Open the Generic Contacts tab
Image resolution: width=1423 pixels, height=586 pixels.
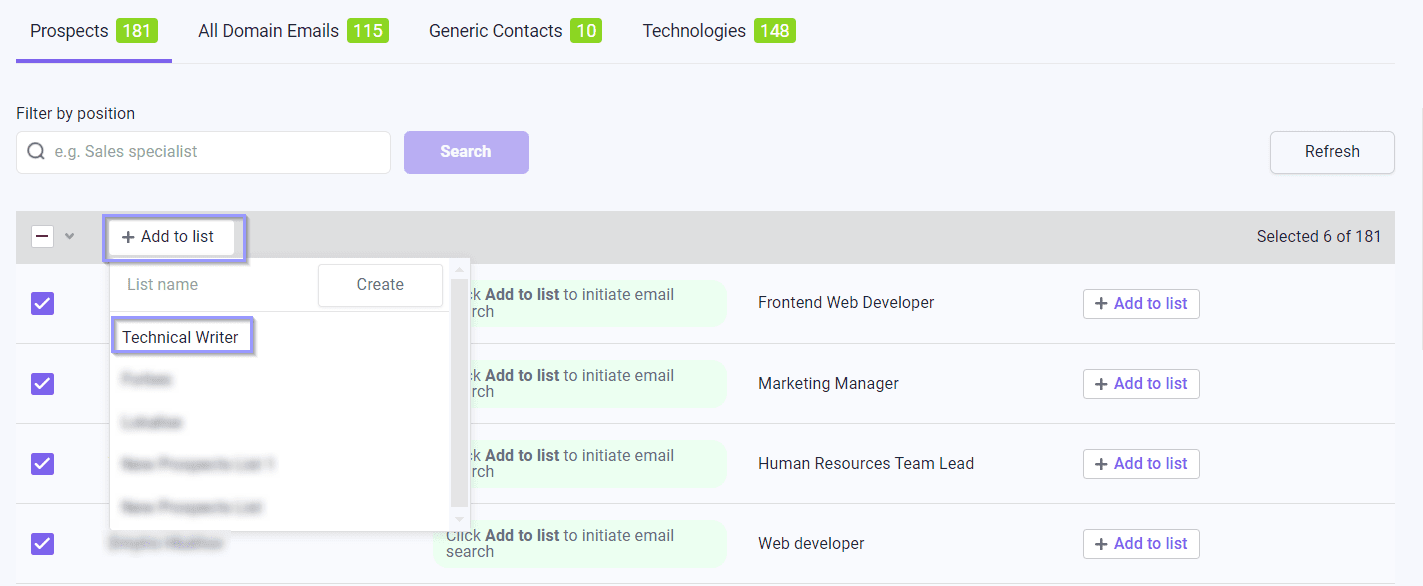[x=514, y=31]
